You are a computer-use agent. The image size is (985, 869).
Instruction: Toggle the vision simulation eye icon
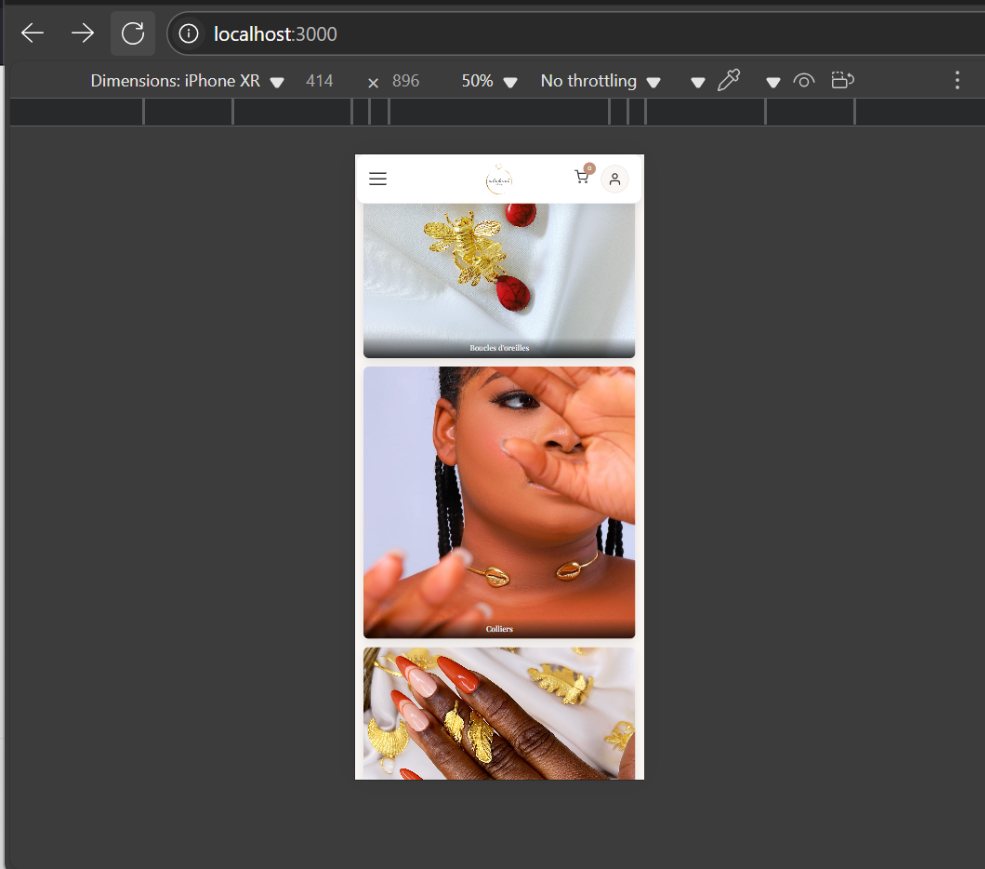(x=804, y=81)
